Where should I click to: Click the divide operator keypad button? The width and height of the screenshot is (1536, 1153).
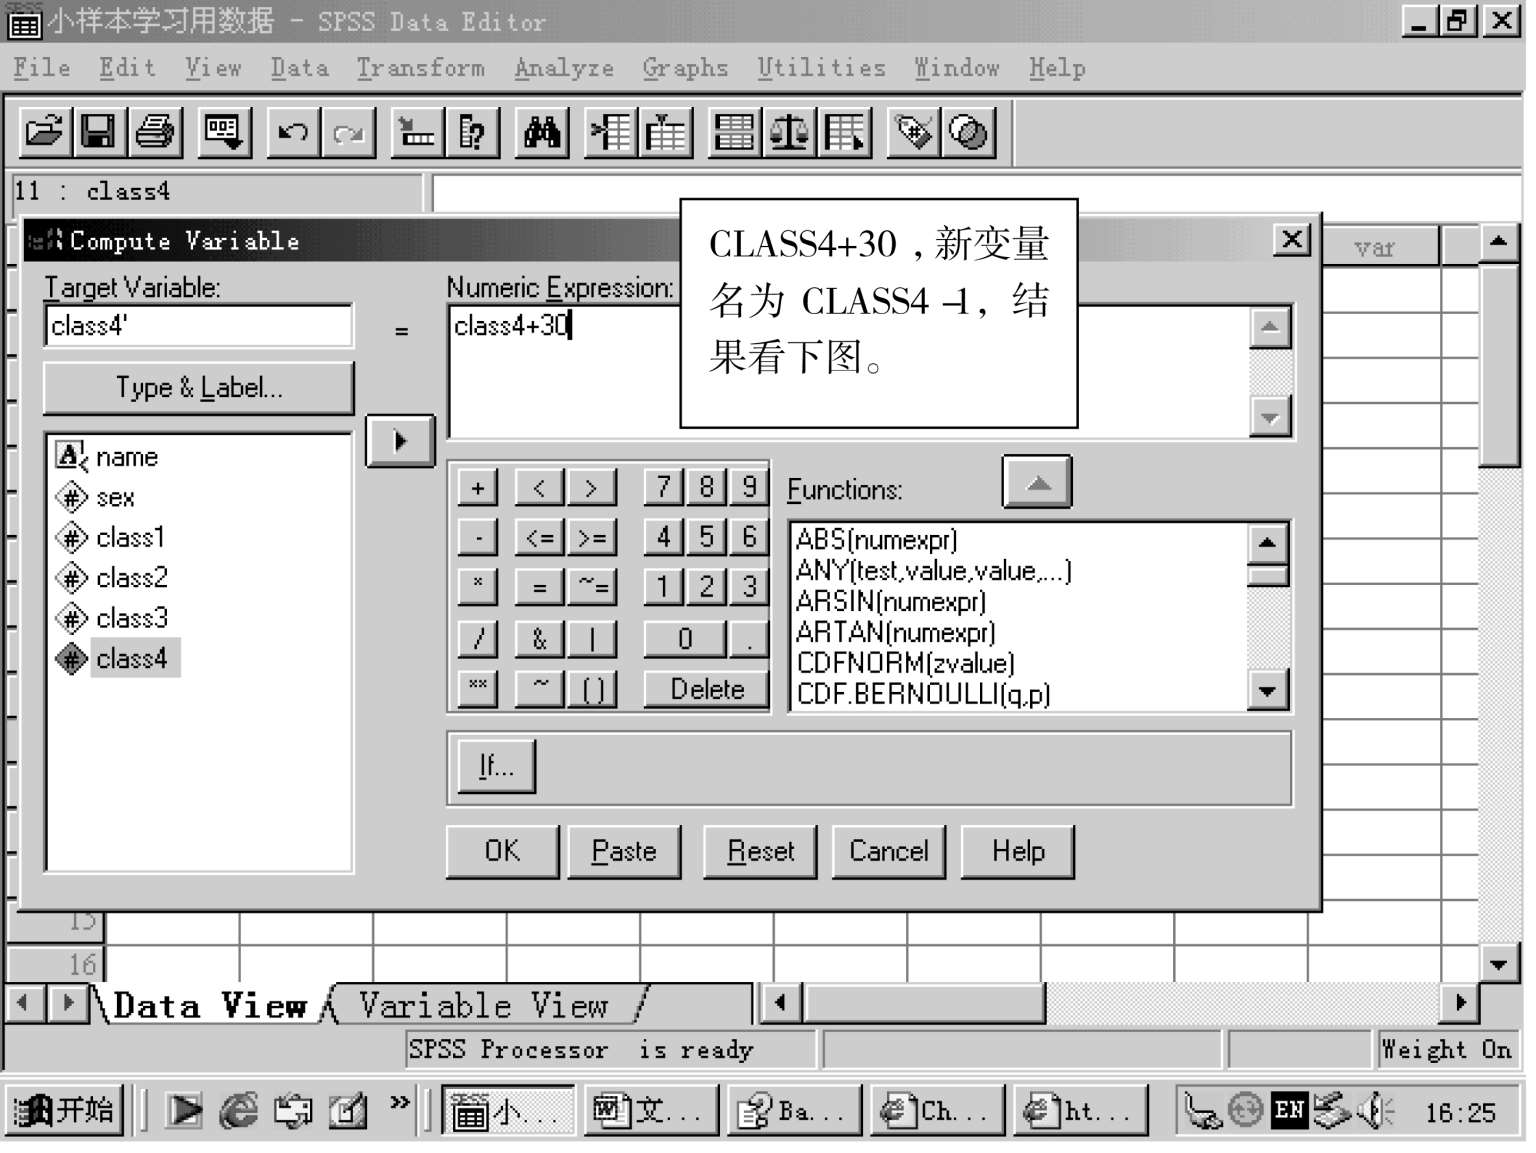(x=478, y=638)
